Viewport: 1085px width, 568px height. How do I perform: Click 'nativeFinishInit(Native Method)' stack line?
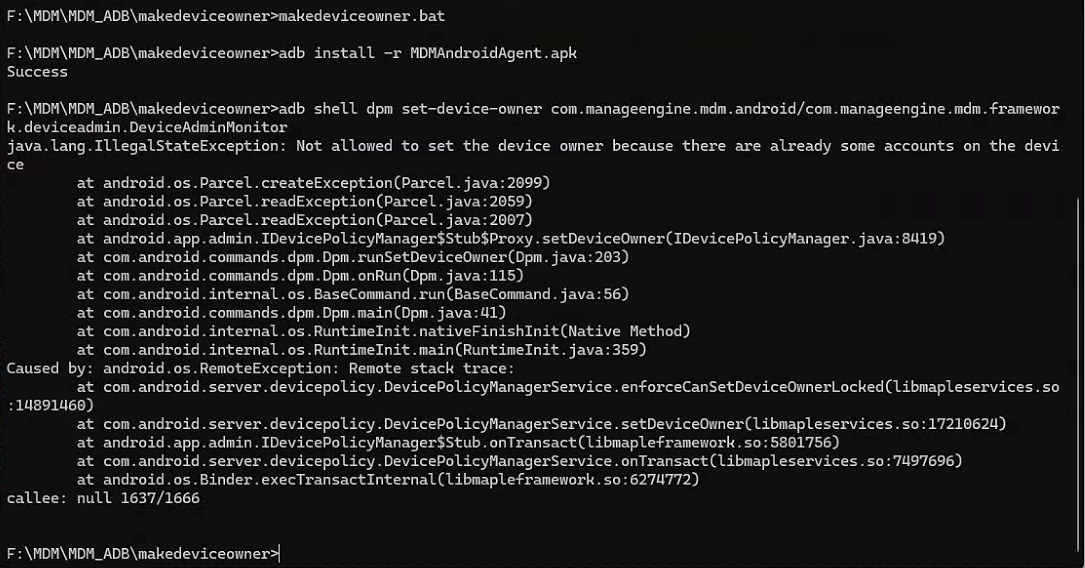coord(383,331)
